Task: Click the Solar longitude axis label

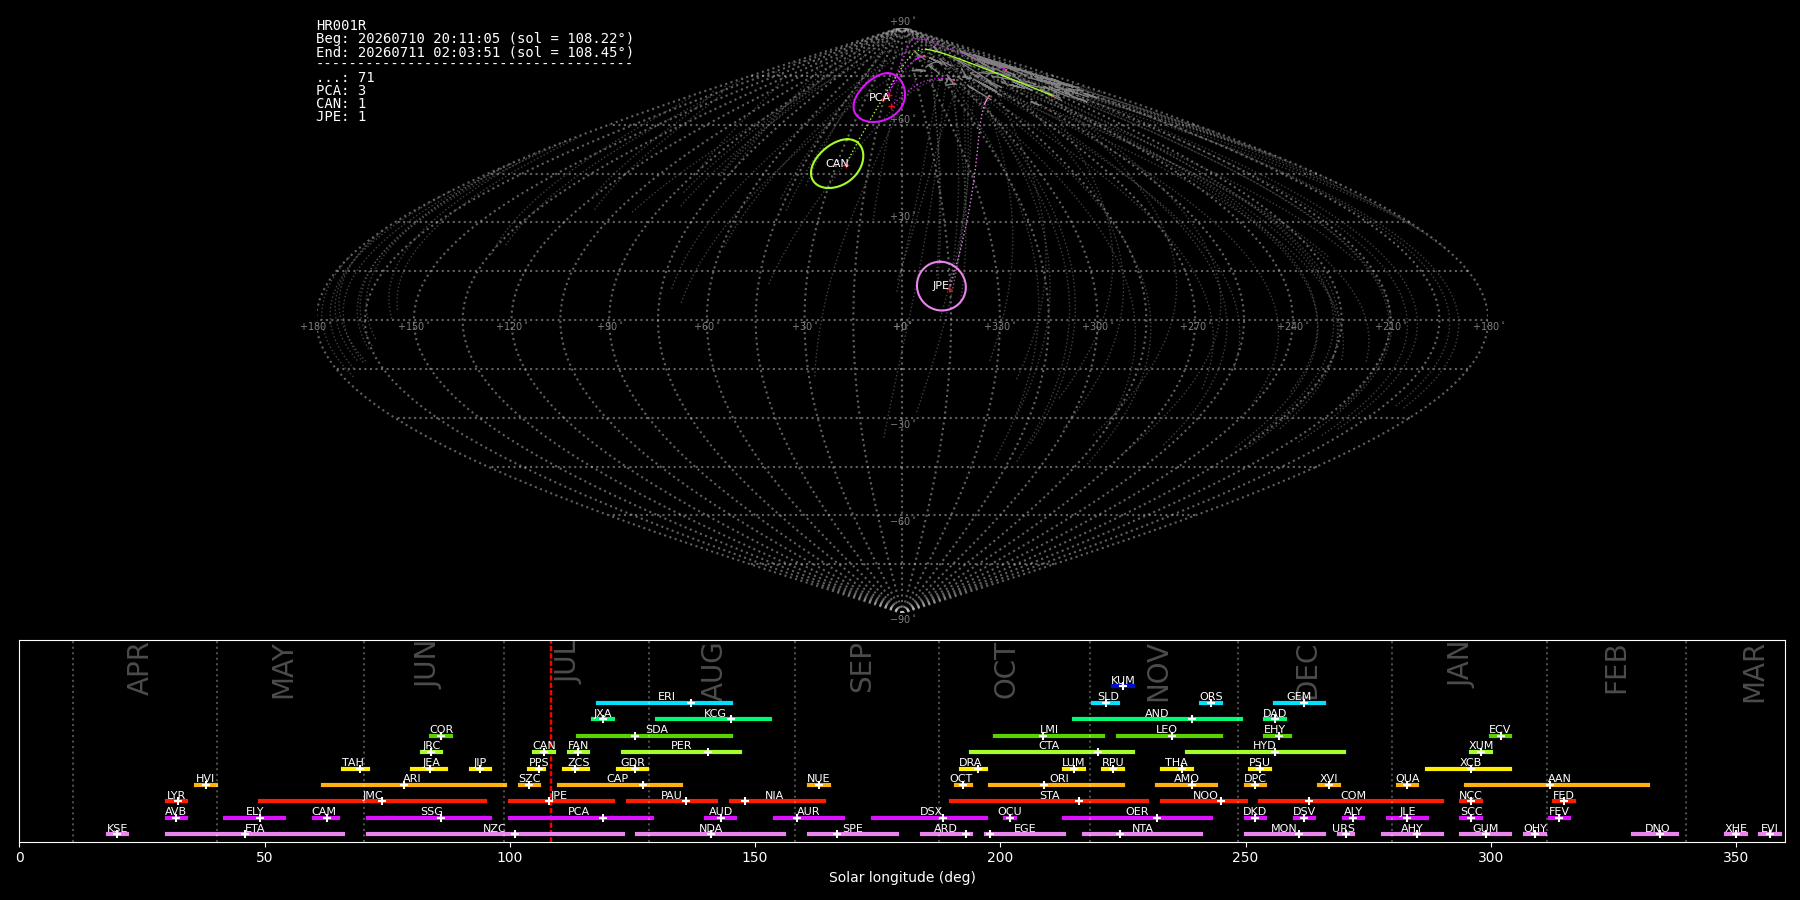Action: coord(902,878)
